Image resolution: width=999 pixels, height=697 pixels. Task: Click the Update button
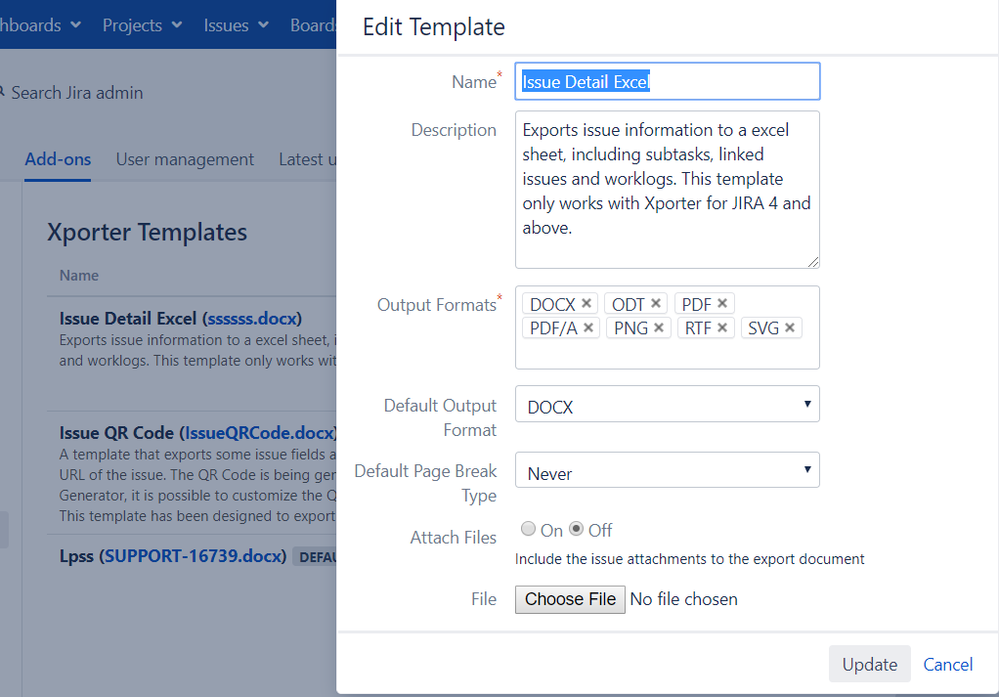pos(870,665)
